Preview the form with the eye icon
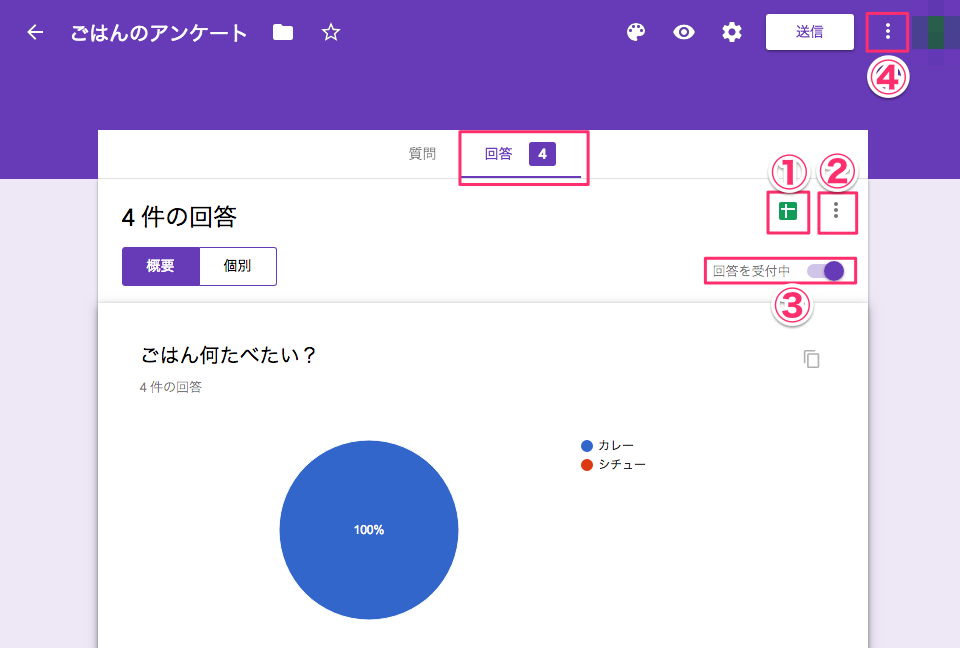This screenshot has height=648, width=960. (683, 32)
